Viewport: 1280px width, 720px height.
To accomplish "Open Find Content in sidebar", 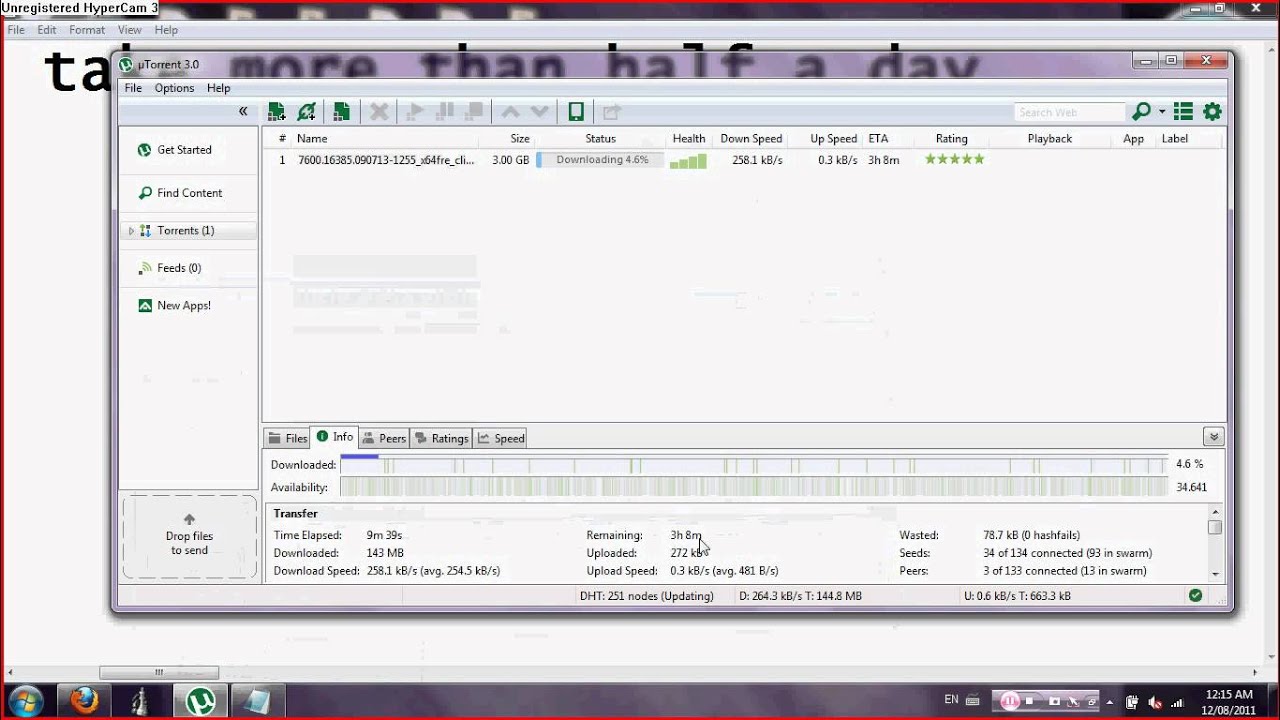I will (x=188, y=193).
